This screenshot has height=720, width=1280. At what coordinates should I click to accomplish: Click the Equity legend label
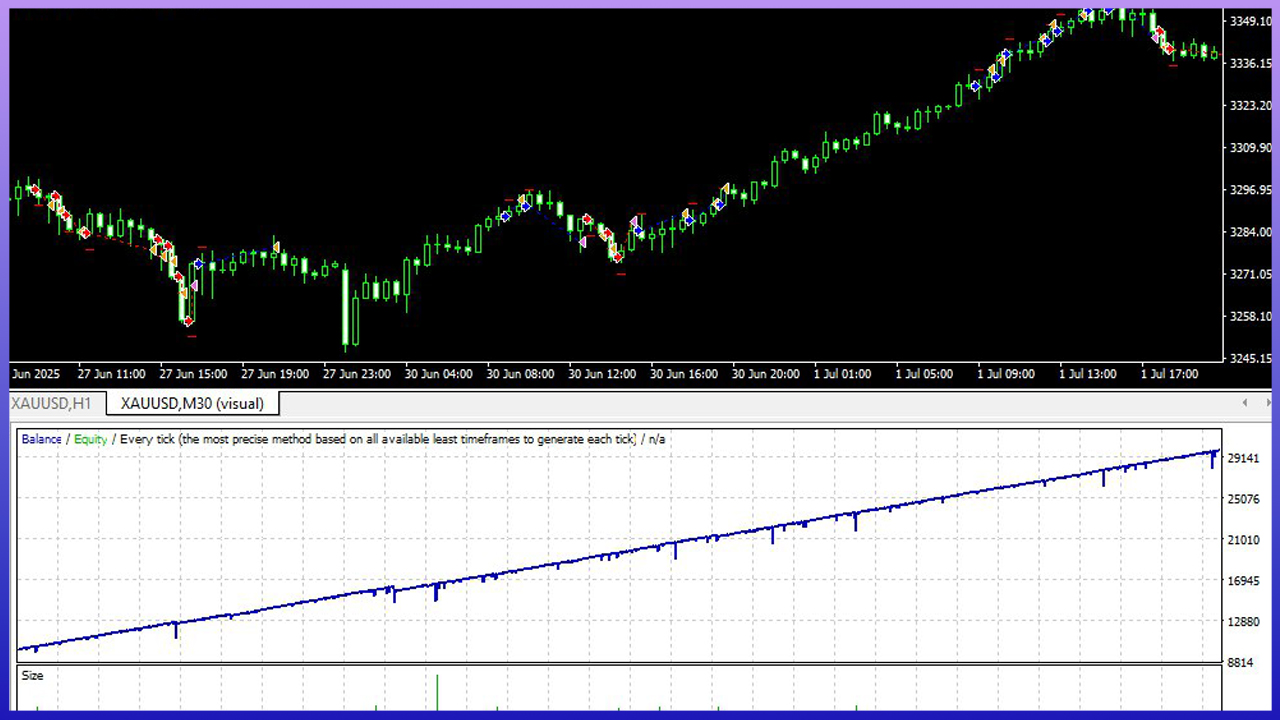(90, 438)
